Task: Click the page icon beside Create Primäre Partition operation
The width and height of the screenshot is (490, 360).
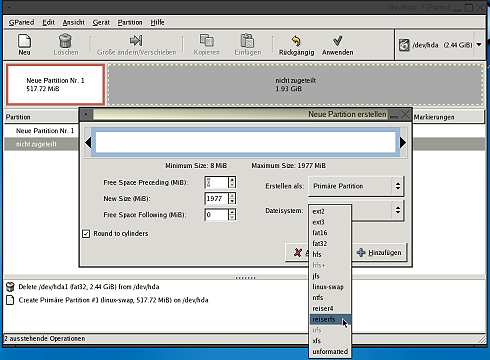Action: tap(10, 300)
